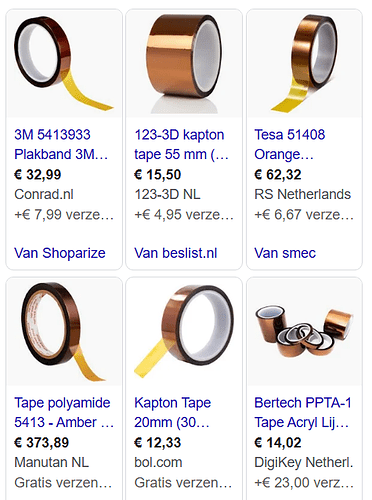Open the Tesa 51408 Orange product link

[x=289, y=144]
